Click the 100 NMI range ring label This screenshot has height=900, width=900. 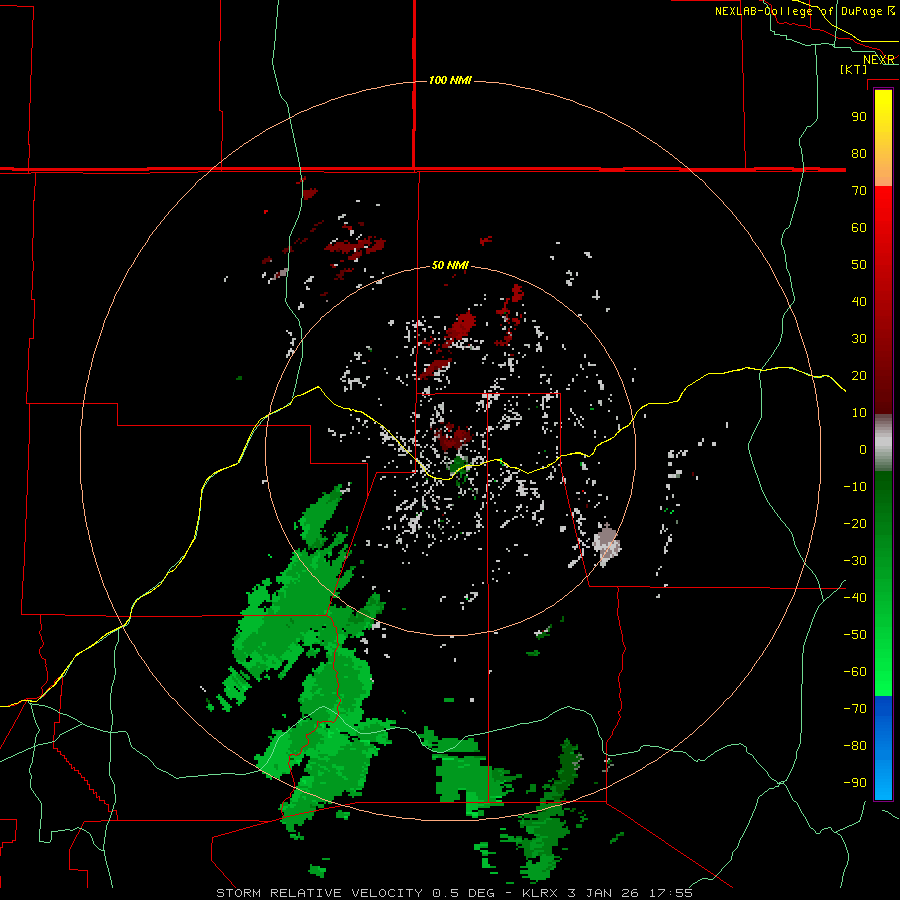pyautogui.click(x=450, y=80)
